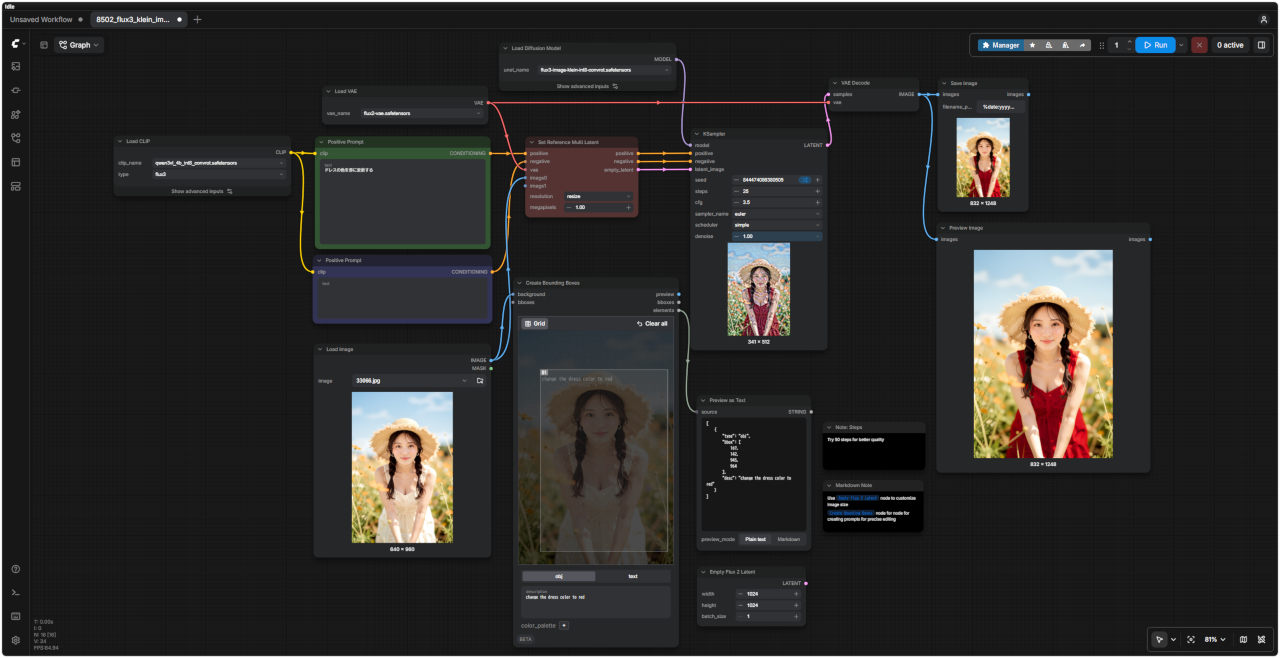
Task: Open the node library sidebar icon
Action: pyautogui.click(x=16, y=90)
